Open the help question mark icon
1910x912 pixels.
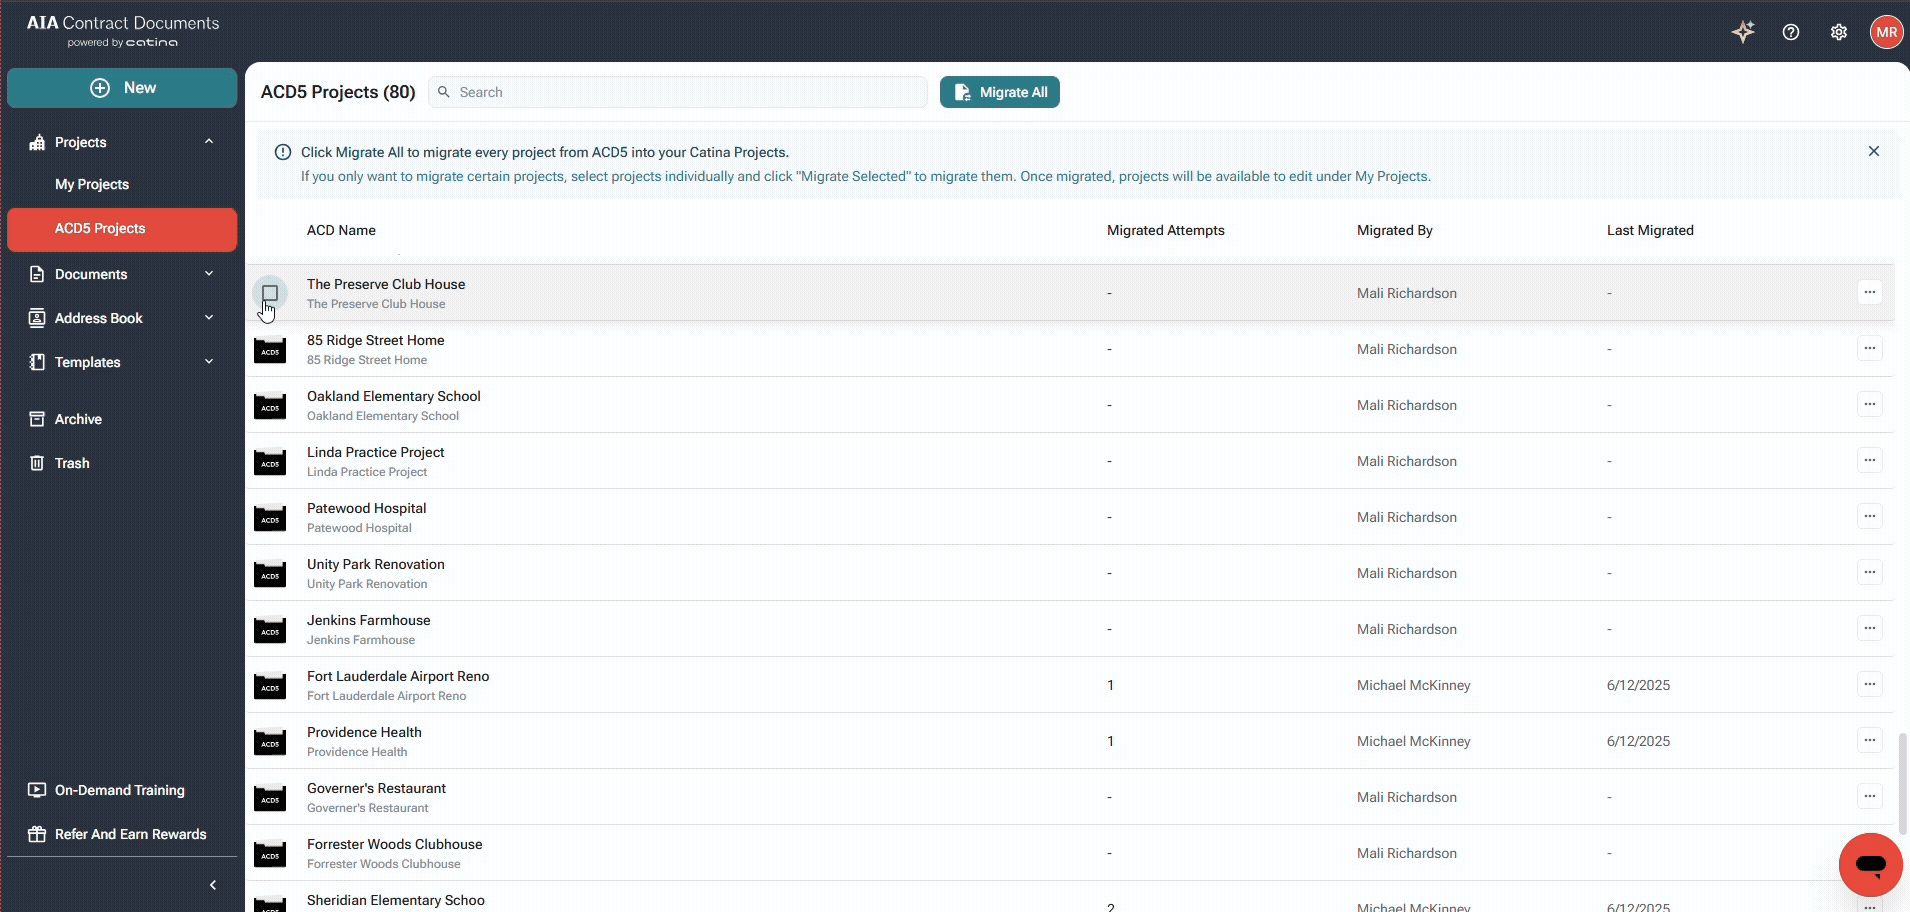[1791, 32]
